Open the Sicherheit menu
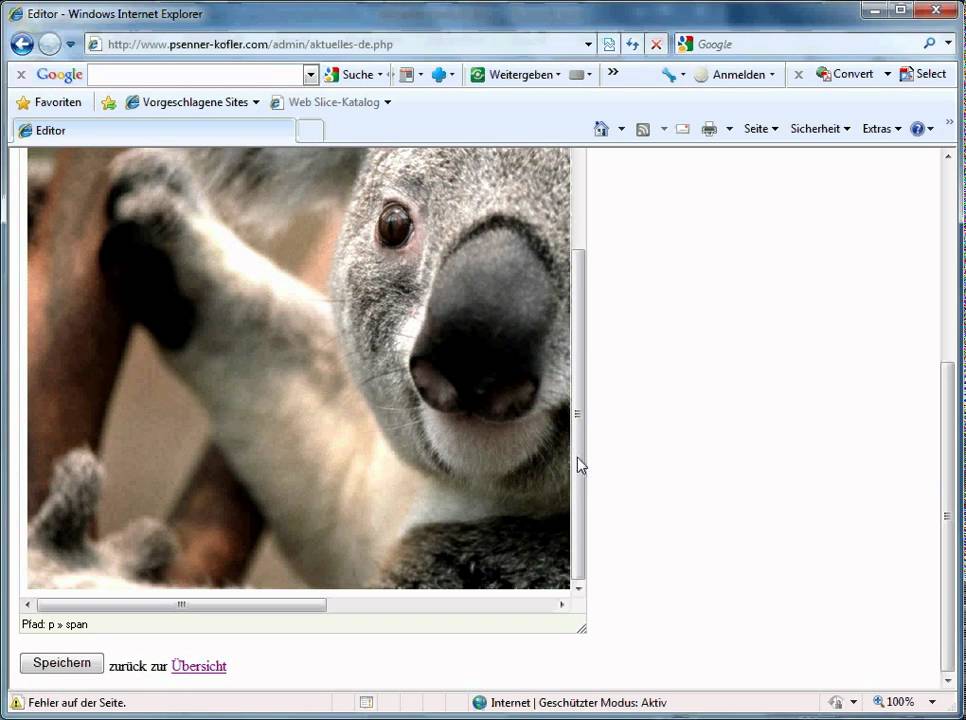Image resolution: width=966 pixels, height=720 pixels. point(820,129)
